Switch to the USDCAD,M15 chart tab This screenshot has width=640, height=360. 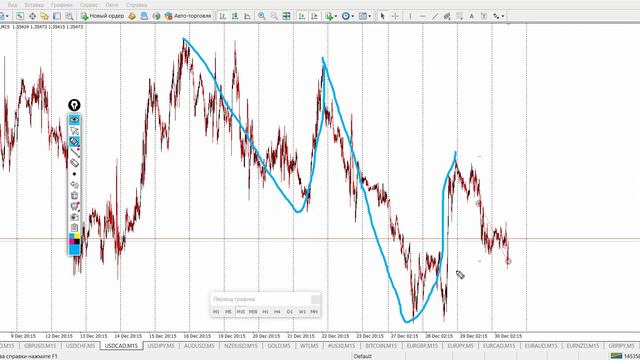click(121, 346)
